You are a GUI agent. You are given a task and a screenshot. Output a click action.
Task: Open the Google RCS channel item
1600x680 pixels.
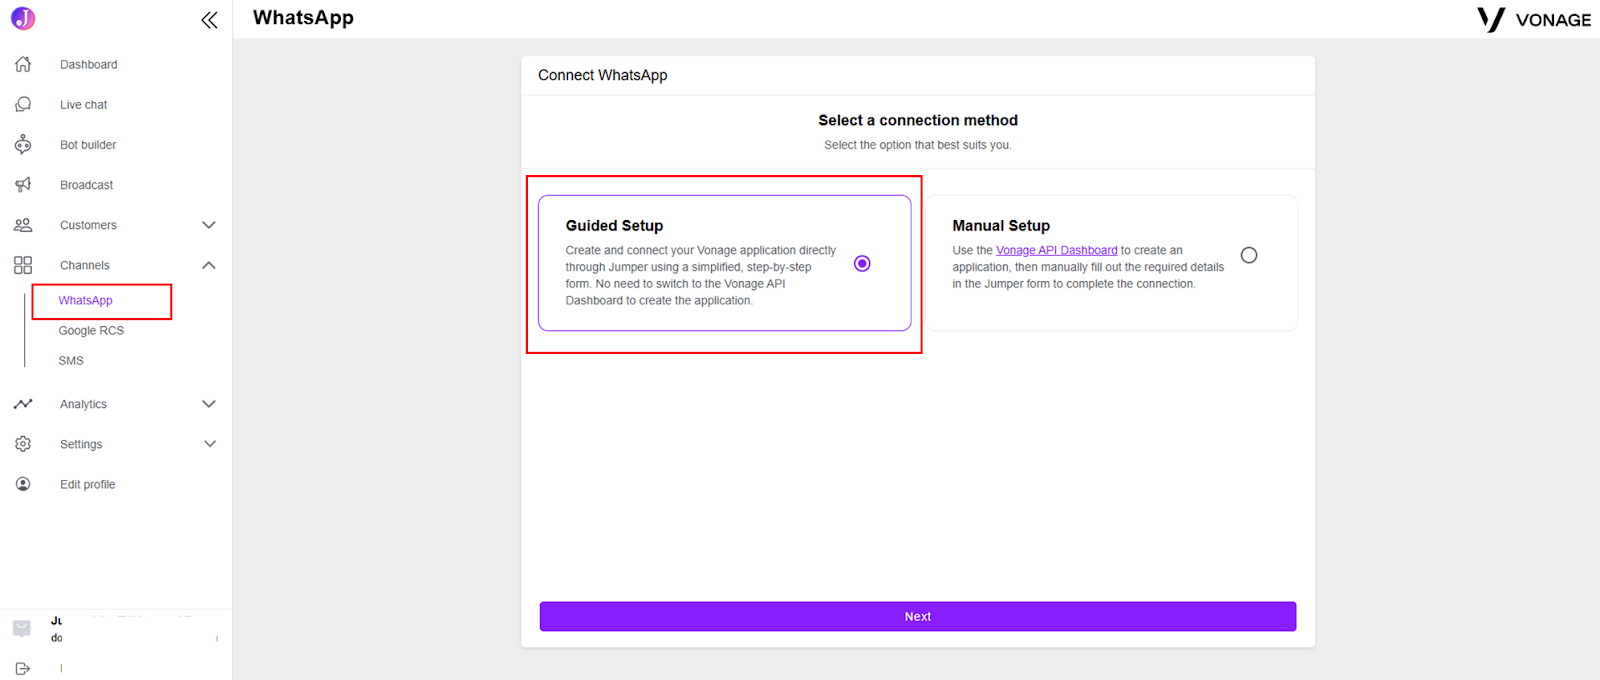pos(91,330)
